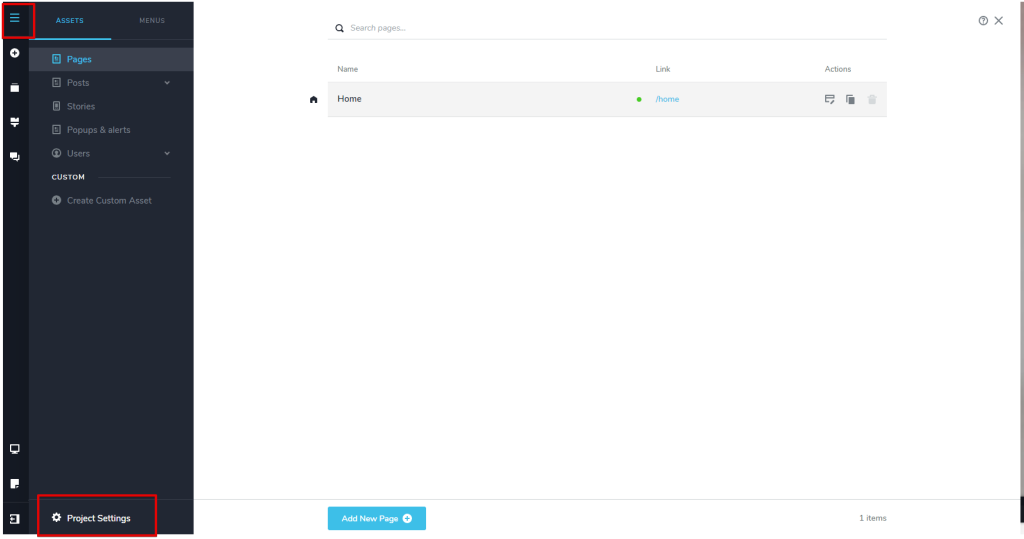Image resolution: width=1024 pixels, height=539 pixels.
Task: Click the exit icon at sidebar bottom
Action: pos(14,519)
